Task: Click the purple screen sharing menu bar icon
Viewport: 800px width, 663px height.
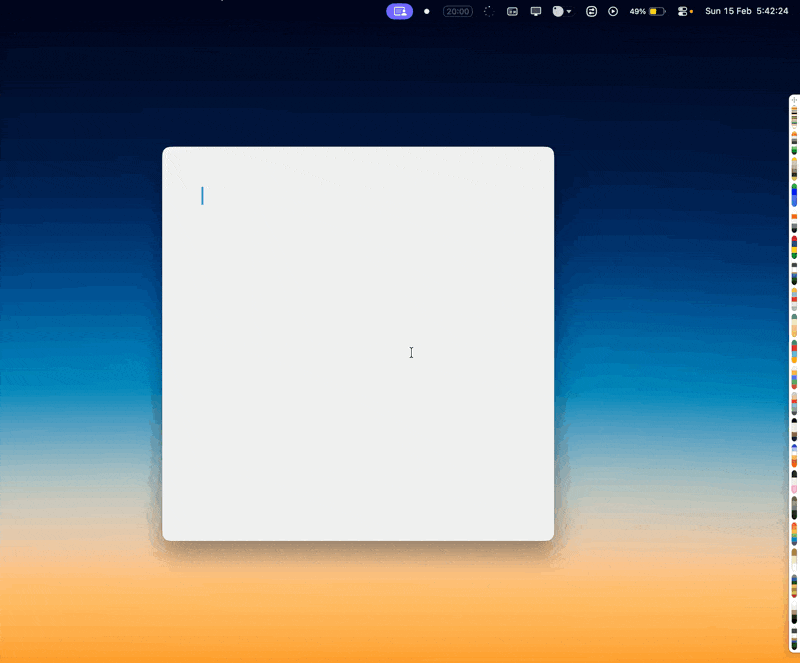Action: [x=399, y=11]
